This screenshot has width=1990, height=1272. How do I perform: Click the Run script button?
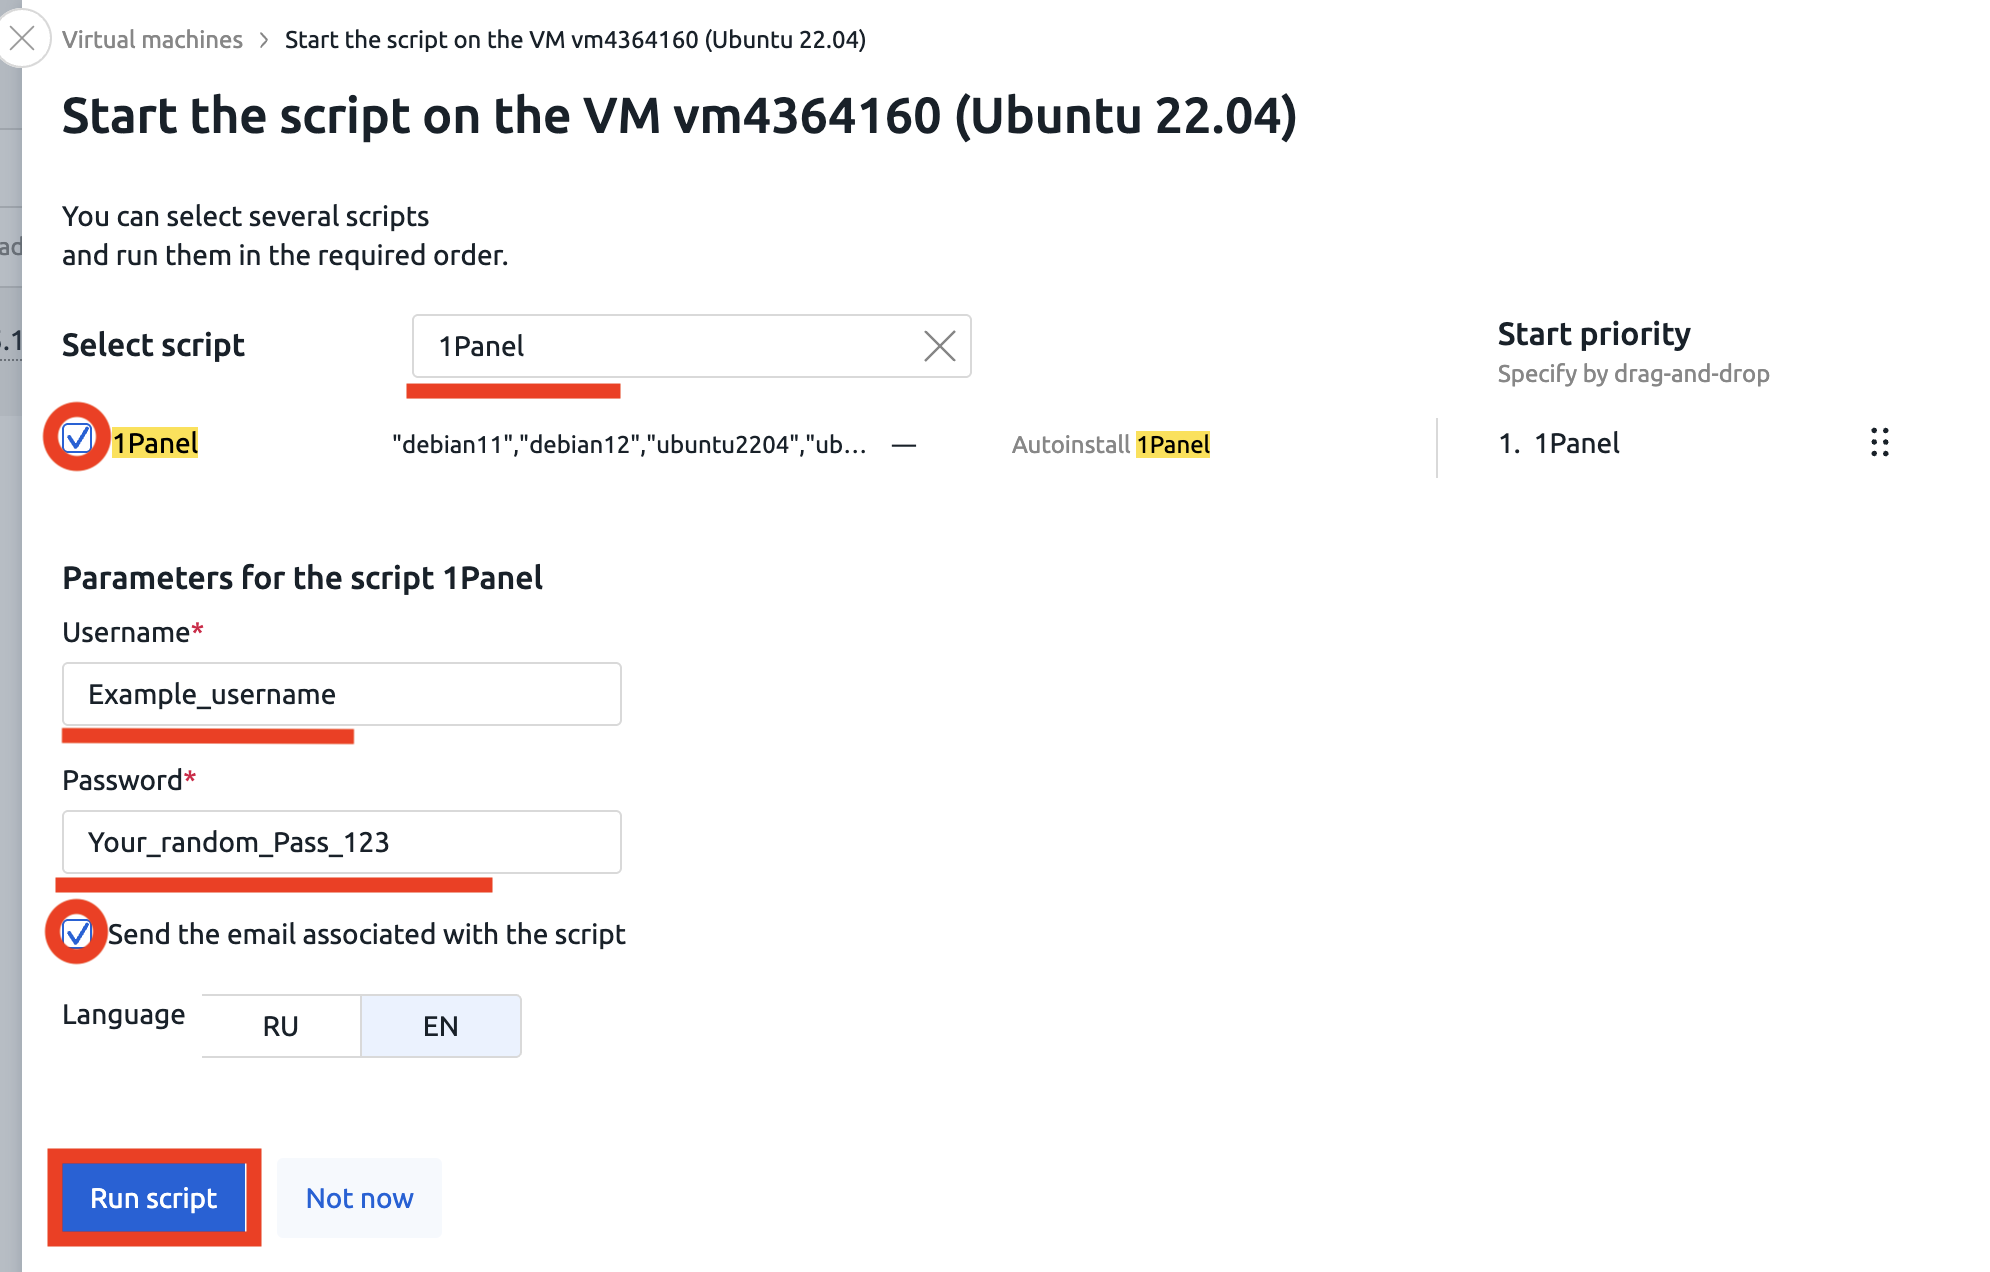click(x=154, y=1198)
